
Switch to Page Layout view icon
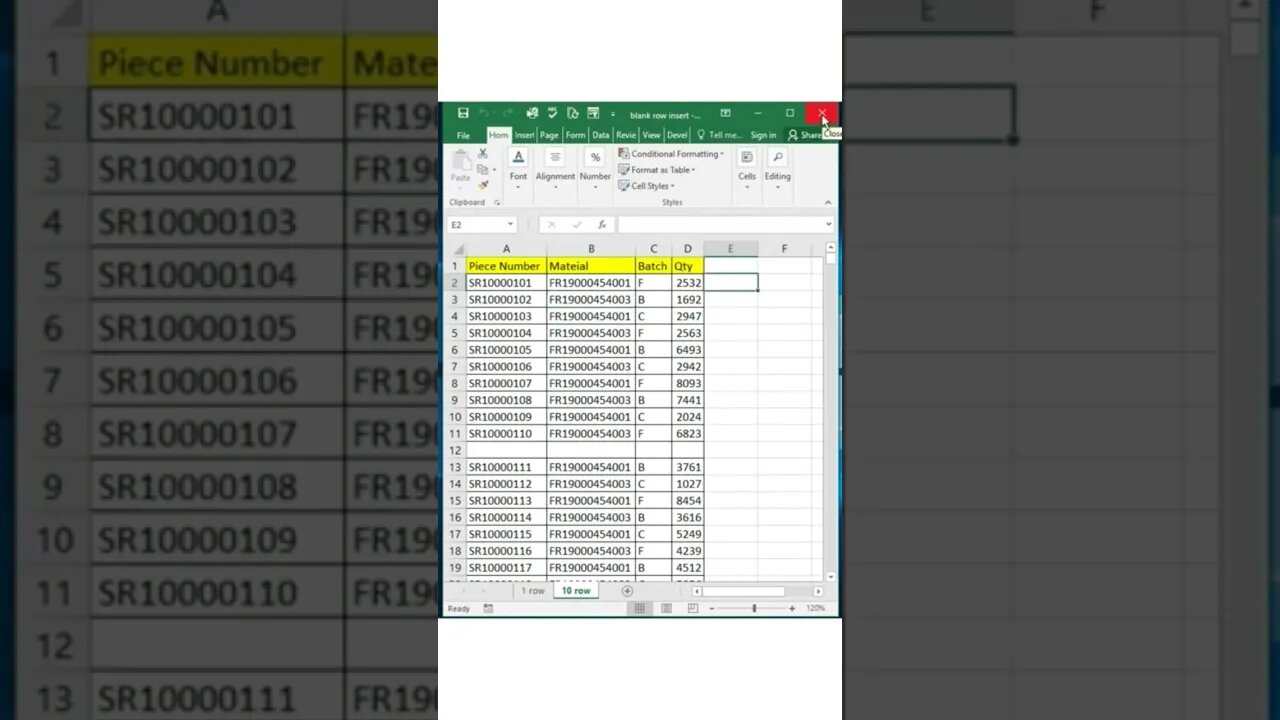tap(666, 608)
